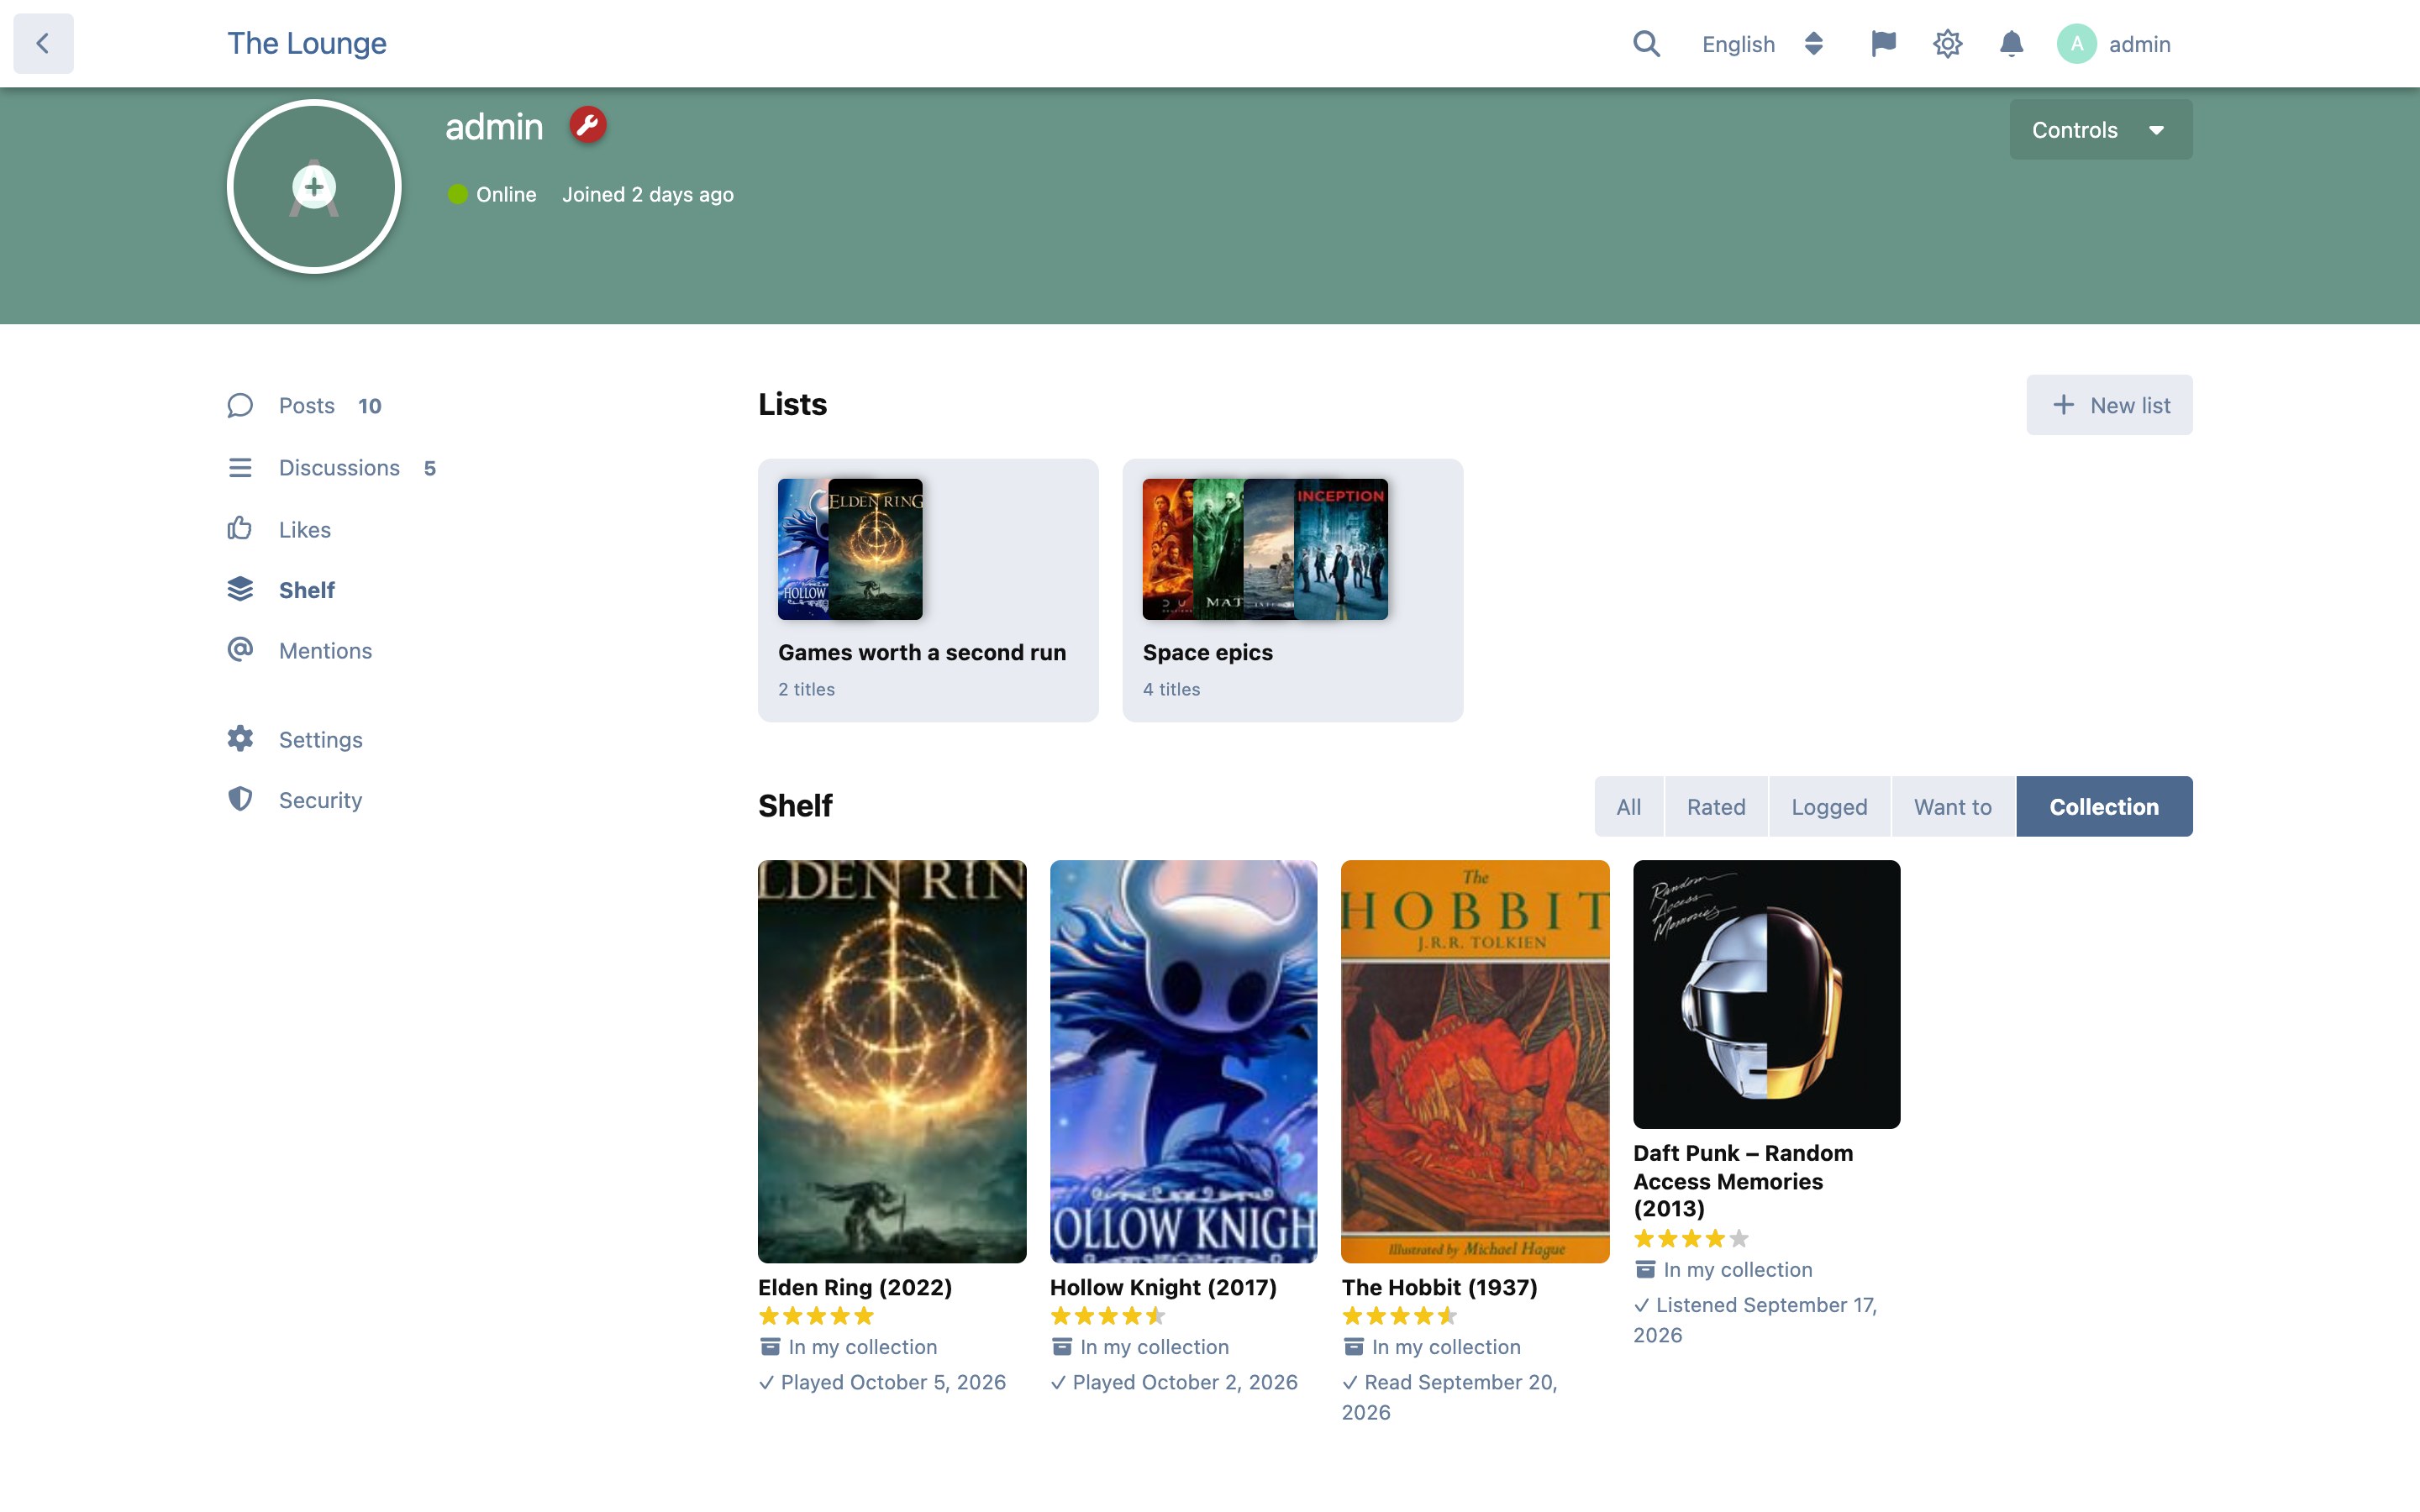Click the Shelf layers icon
The height and width of the screenshot is (1512, 2420).
pos(240,589)
